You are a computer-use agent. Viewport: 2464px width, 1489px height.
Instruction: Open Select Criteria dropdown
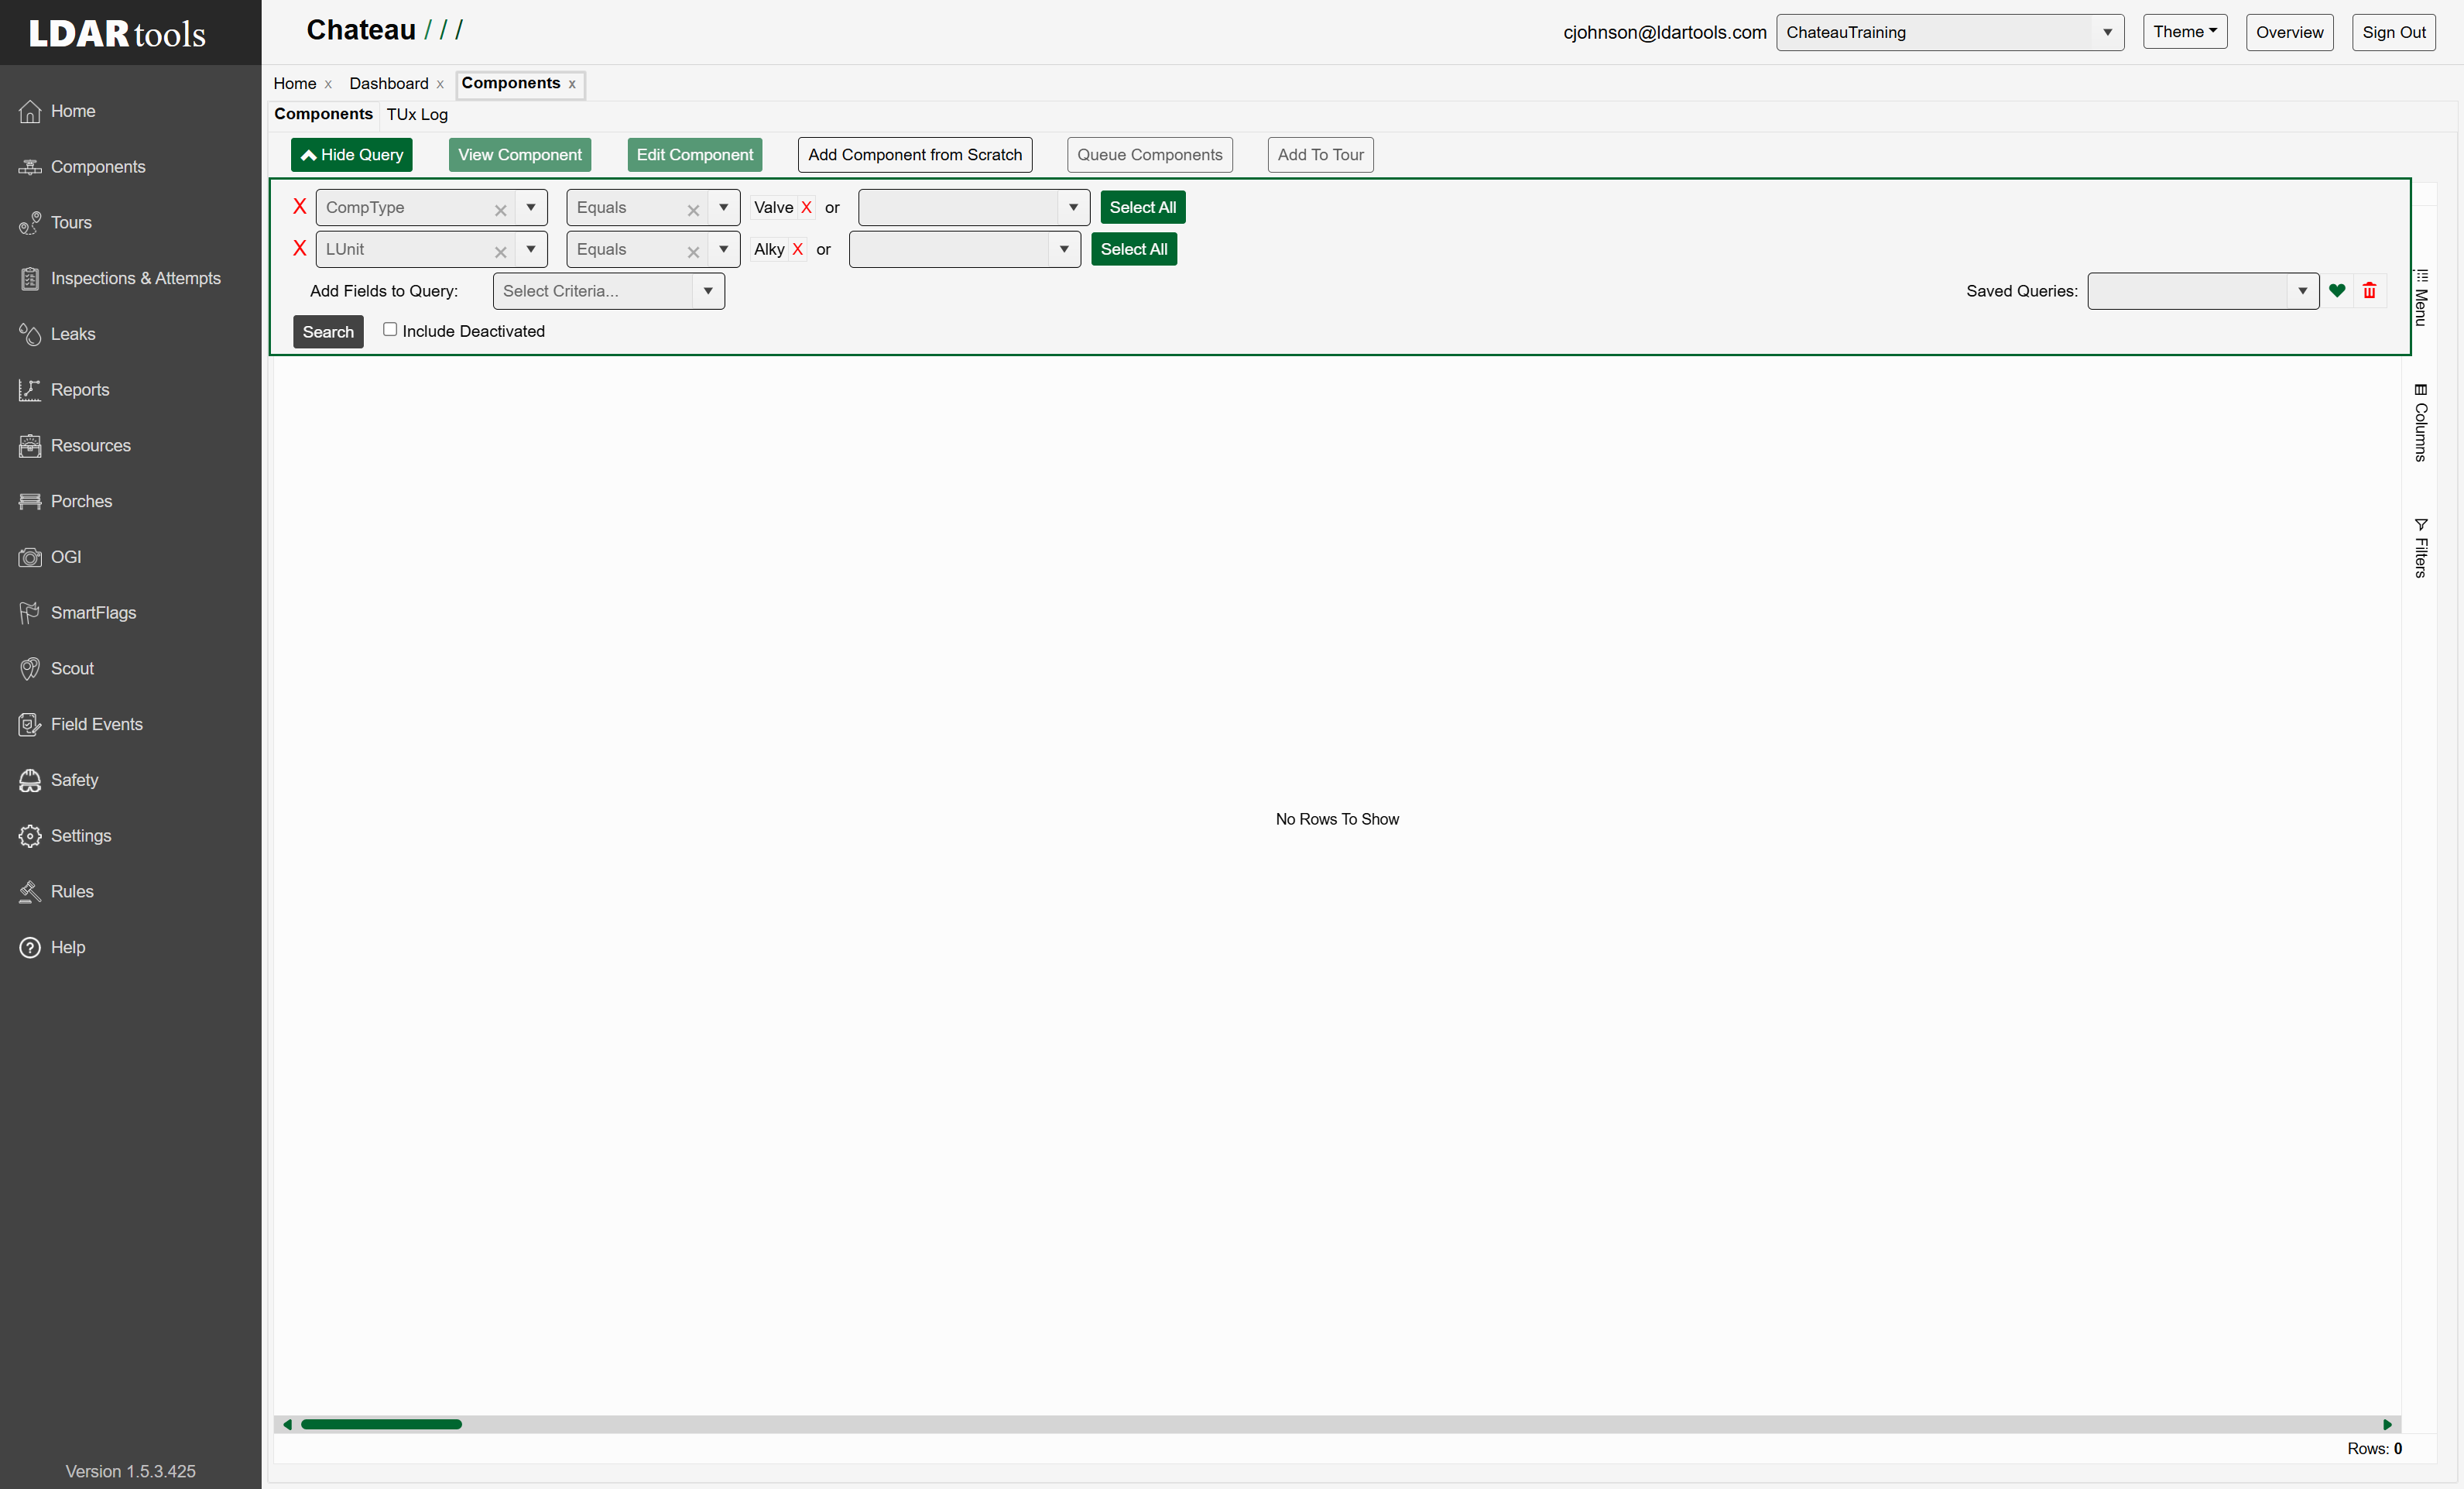(x=608, y=291)
